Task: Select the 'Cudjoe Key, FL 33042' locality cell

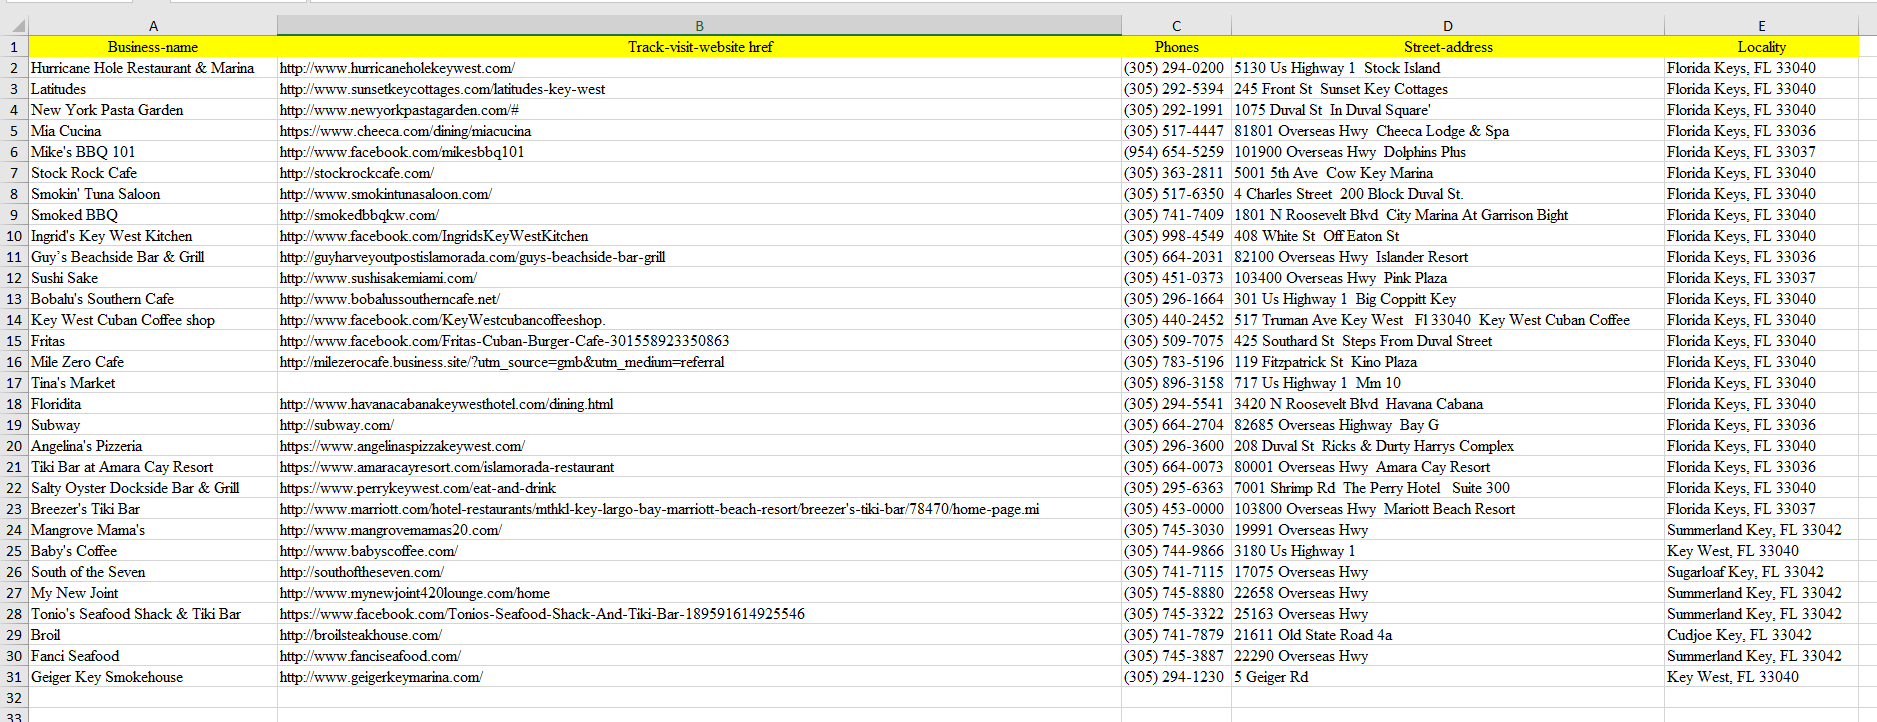Action: click(x=1761, y=635)
